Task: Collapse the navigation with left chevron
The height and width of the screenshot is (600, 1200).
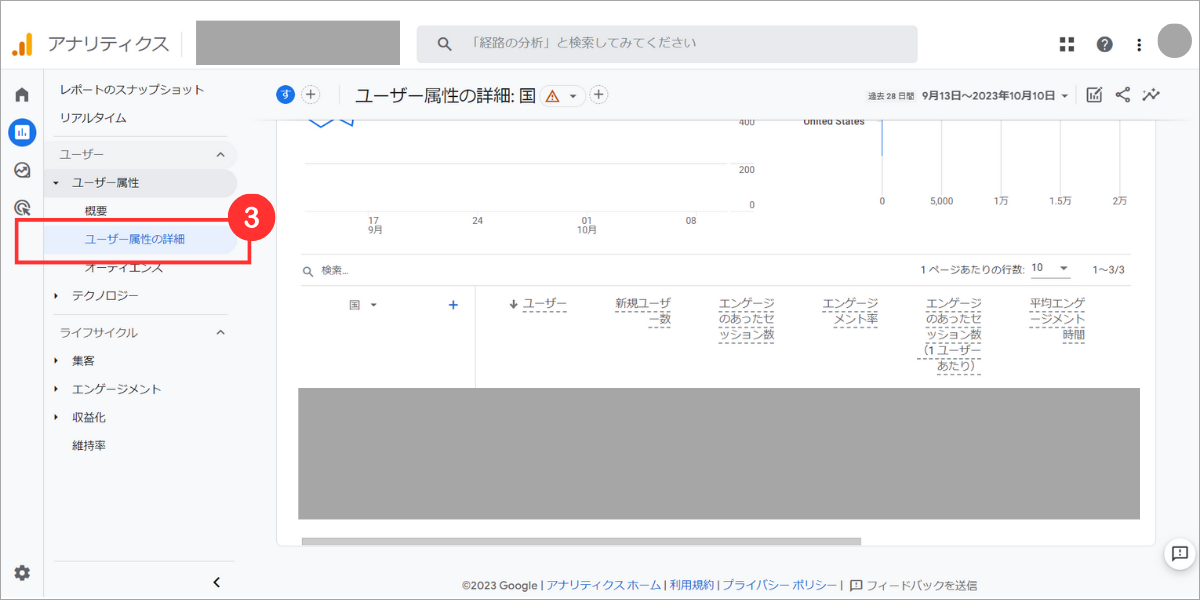Action: (x=216, y=582)
